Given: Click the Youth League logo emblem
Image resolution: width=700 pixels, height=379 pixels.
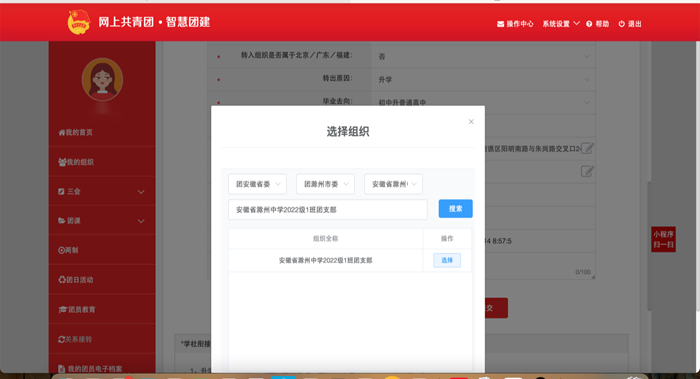Looking at the screenshot, I should click(79, 22).
